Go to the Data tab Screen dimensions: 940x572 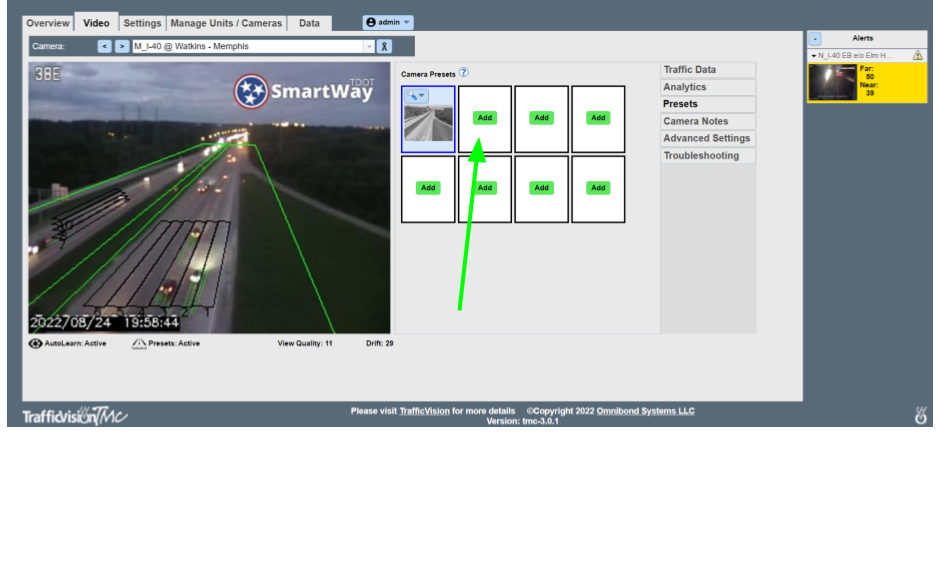coord(309,23)
